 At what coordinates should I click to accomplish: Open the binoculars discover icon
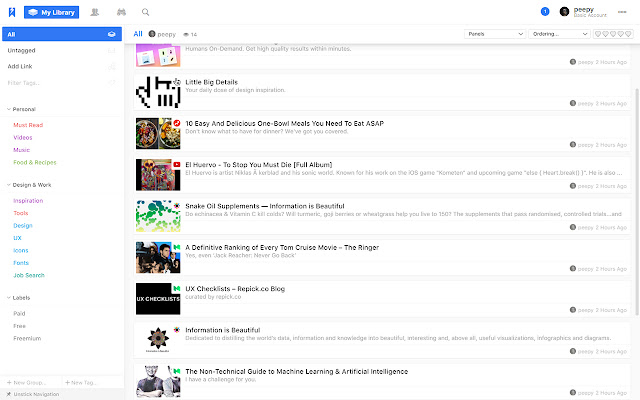click(121, 12)
